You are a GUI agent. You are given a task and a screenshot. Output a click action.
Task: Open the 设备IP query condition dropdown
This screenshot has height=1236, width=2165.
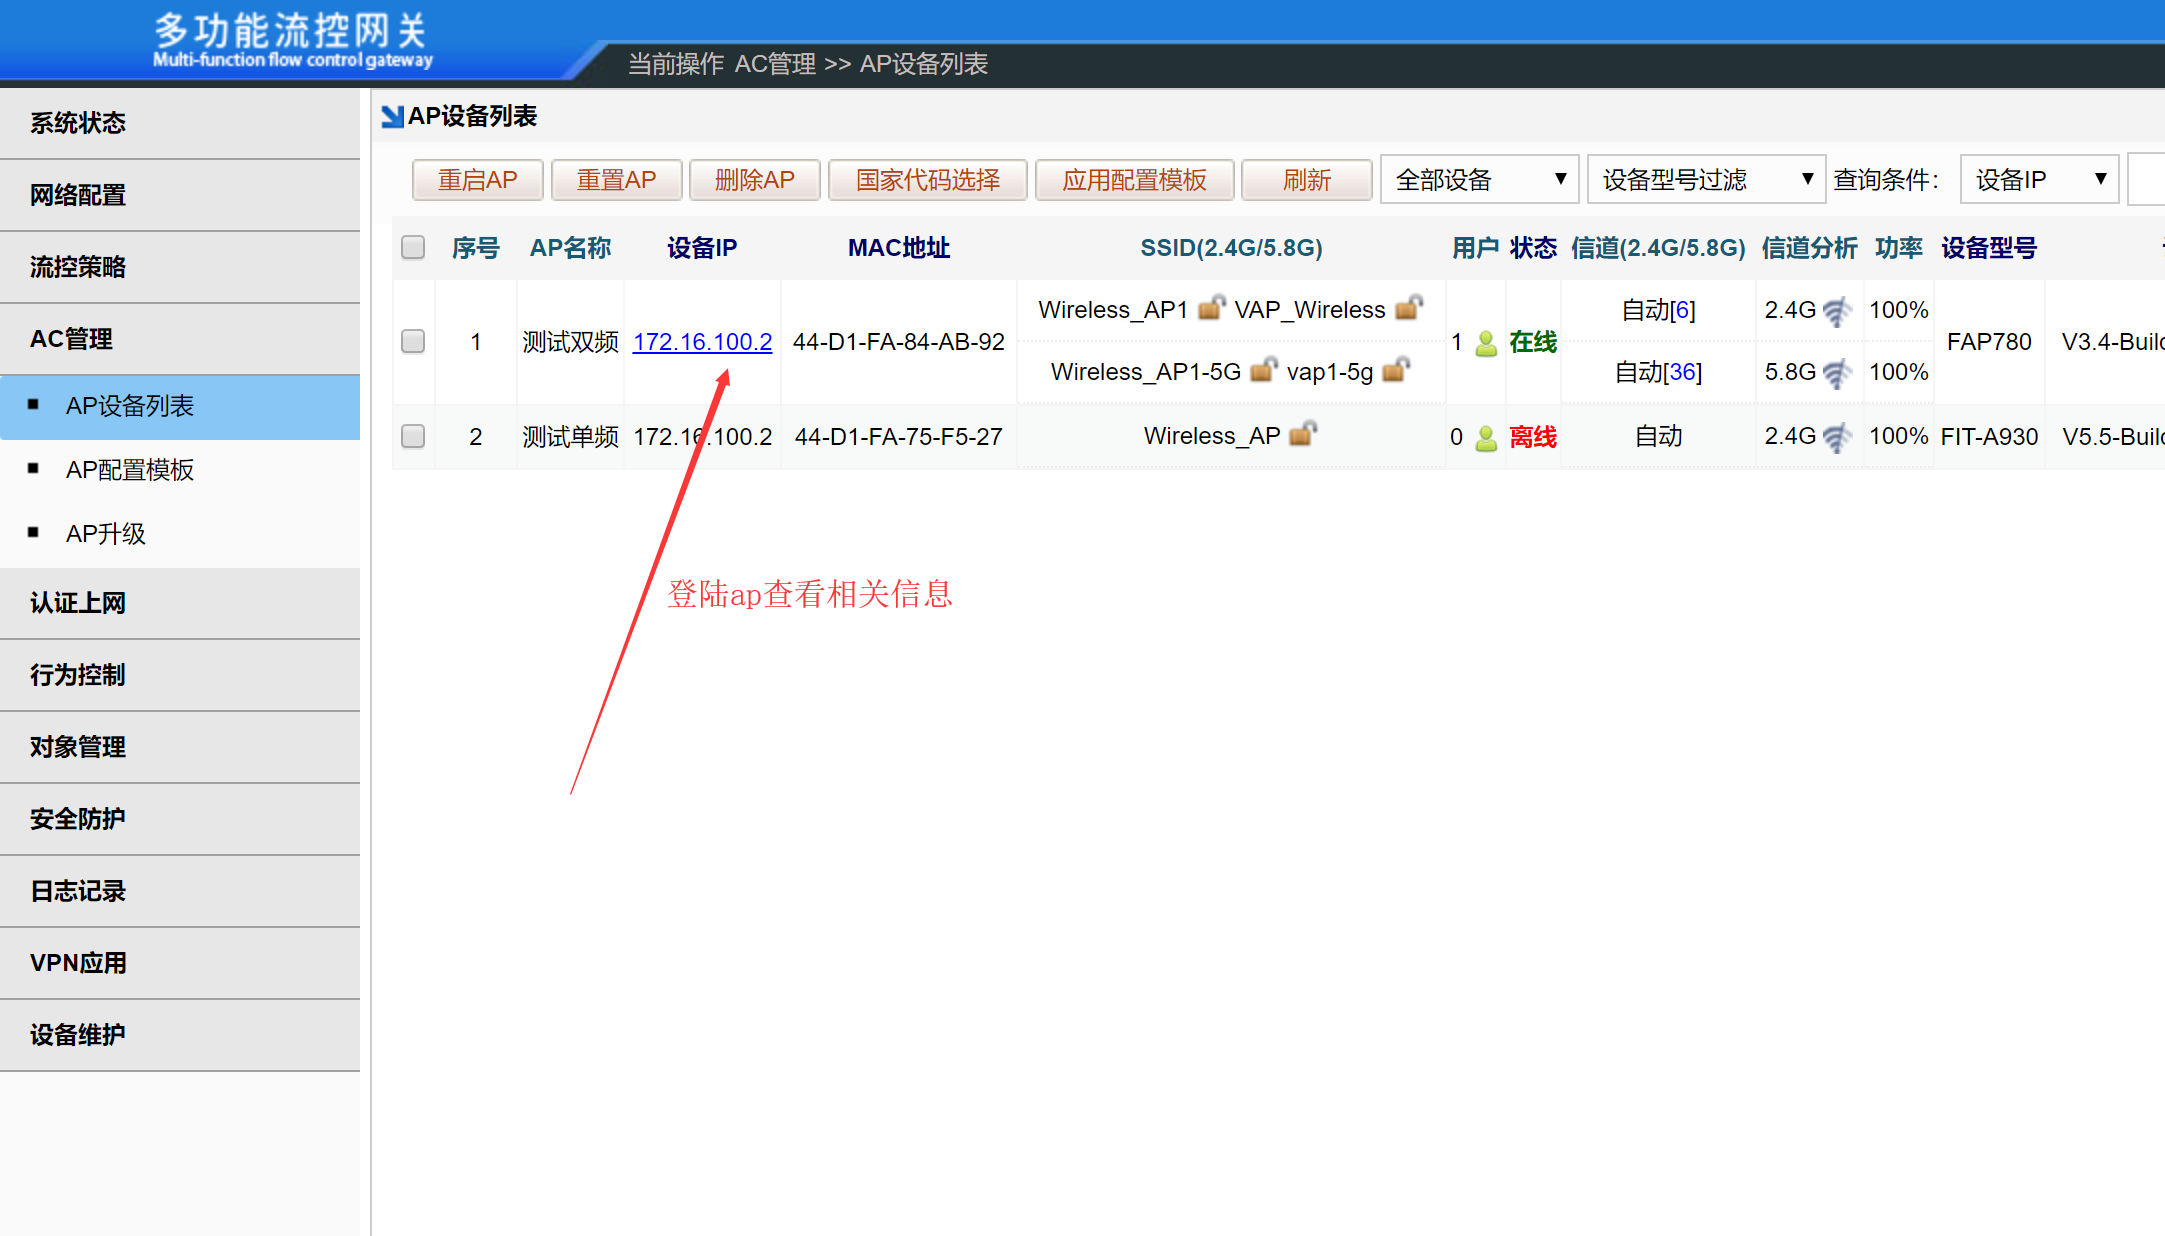[x=2039, y=180]
